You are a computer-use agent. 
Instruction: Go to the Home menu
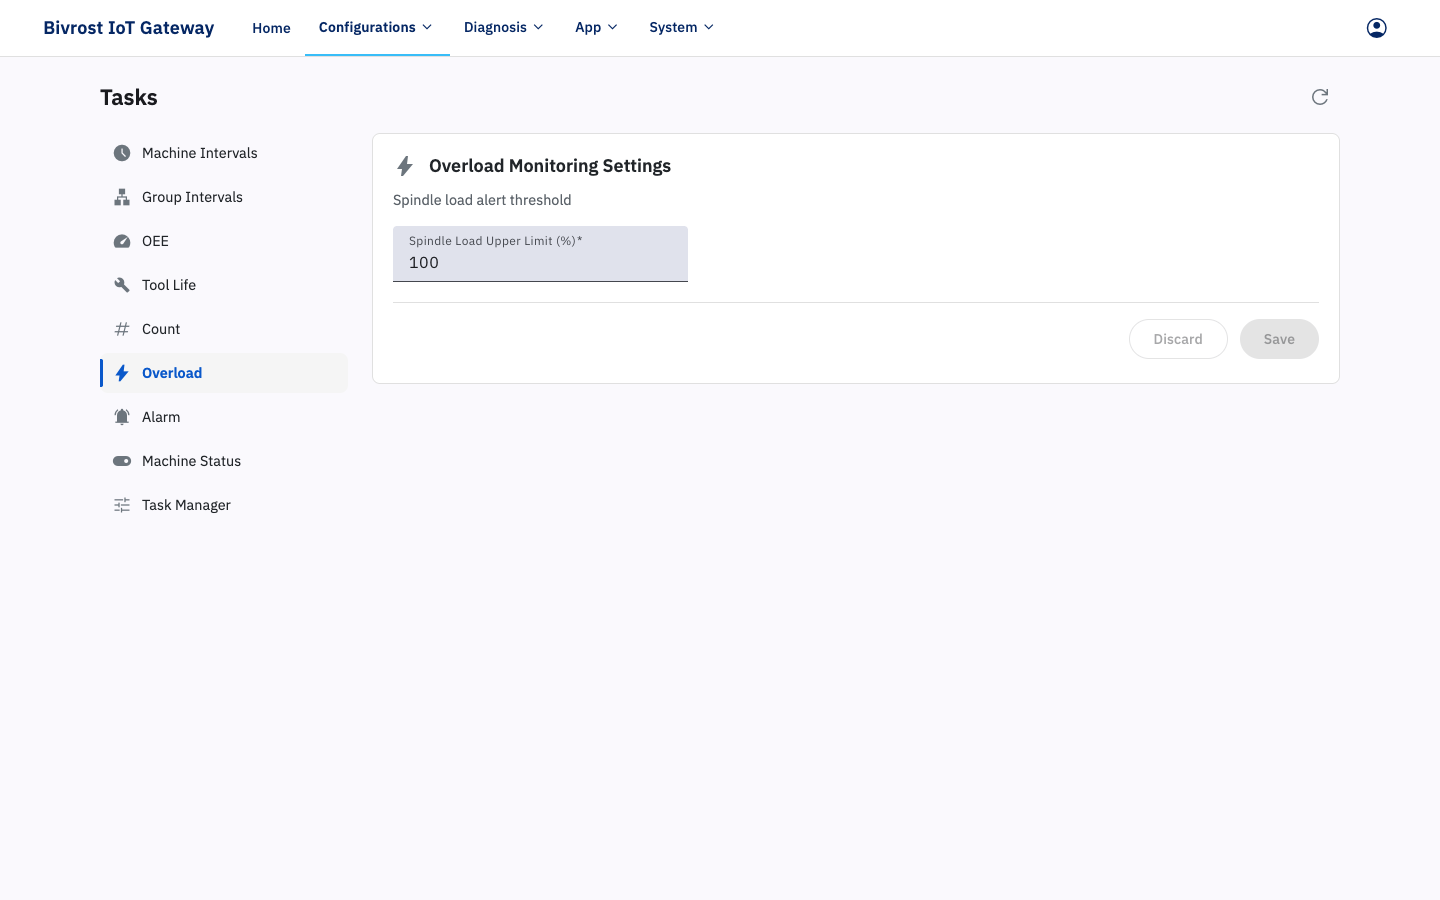(x=271, y=28)
